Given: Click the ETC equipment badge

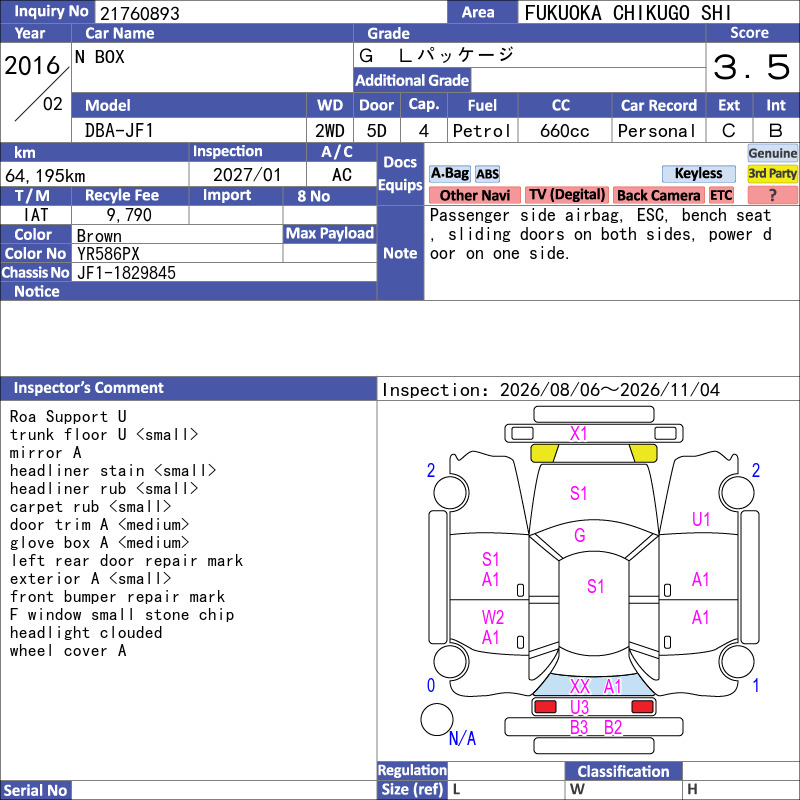Looking at the screenshot, I should click(x=721, y=195).
